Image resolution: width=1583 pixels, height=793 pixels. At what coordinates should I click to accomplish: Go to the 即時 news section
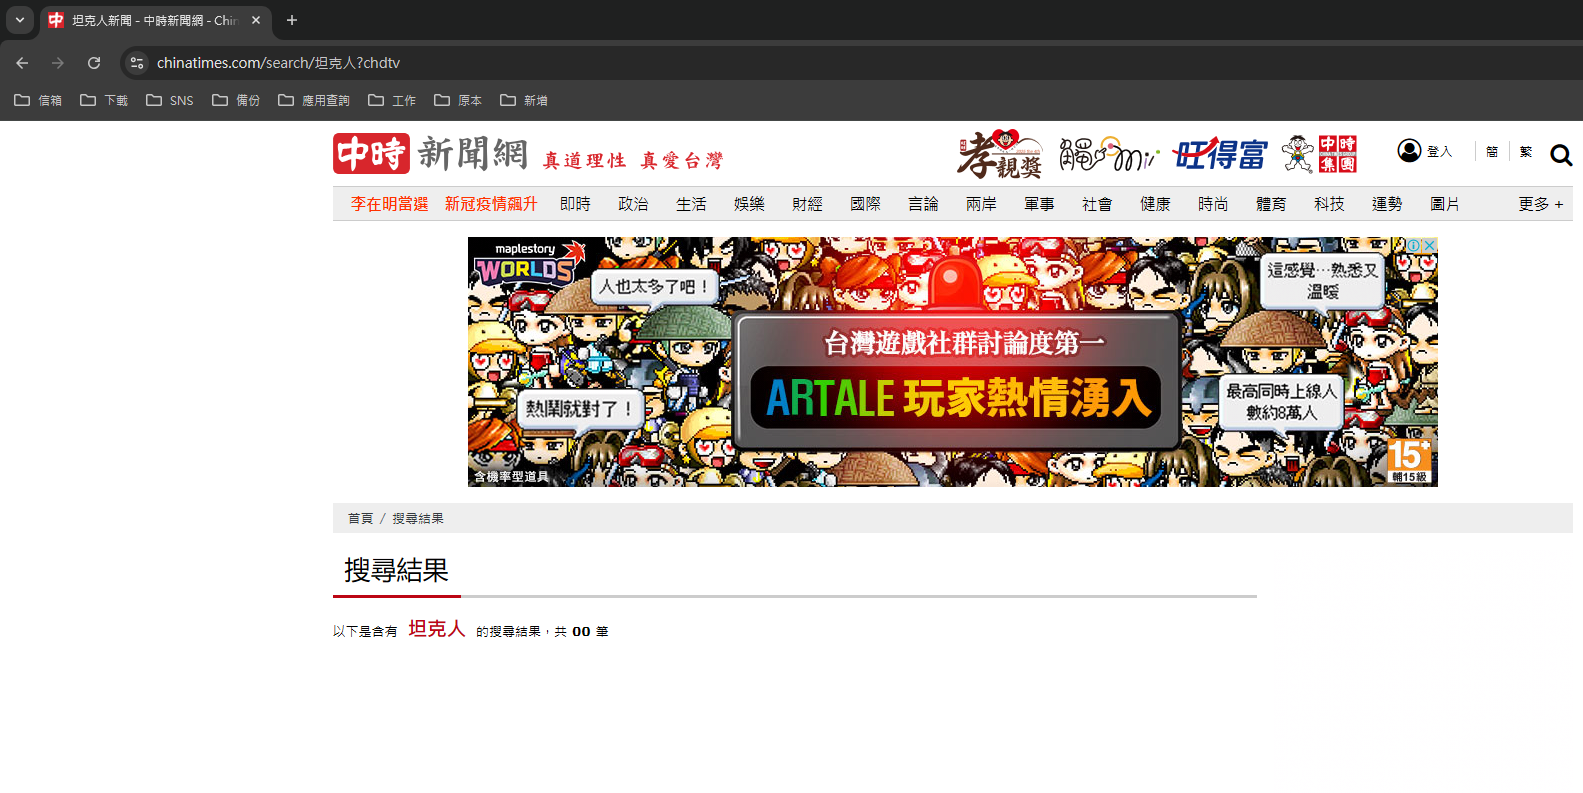[575, 204]
